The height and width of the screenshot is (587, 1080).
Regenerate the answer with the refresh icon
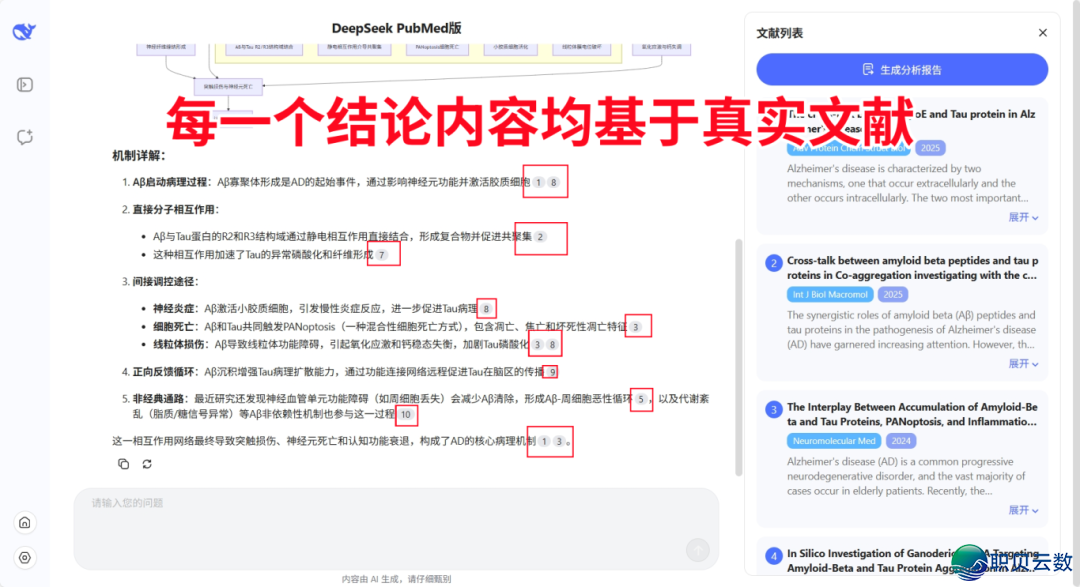pyautogui.click(x=148, y=464)
